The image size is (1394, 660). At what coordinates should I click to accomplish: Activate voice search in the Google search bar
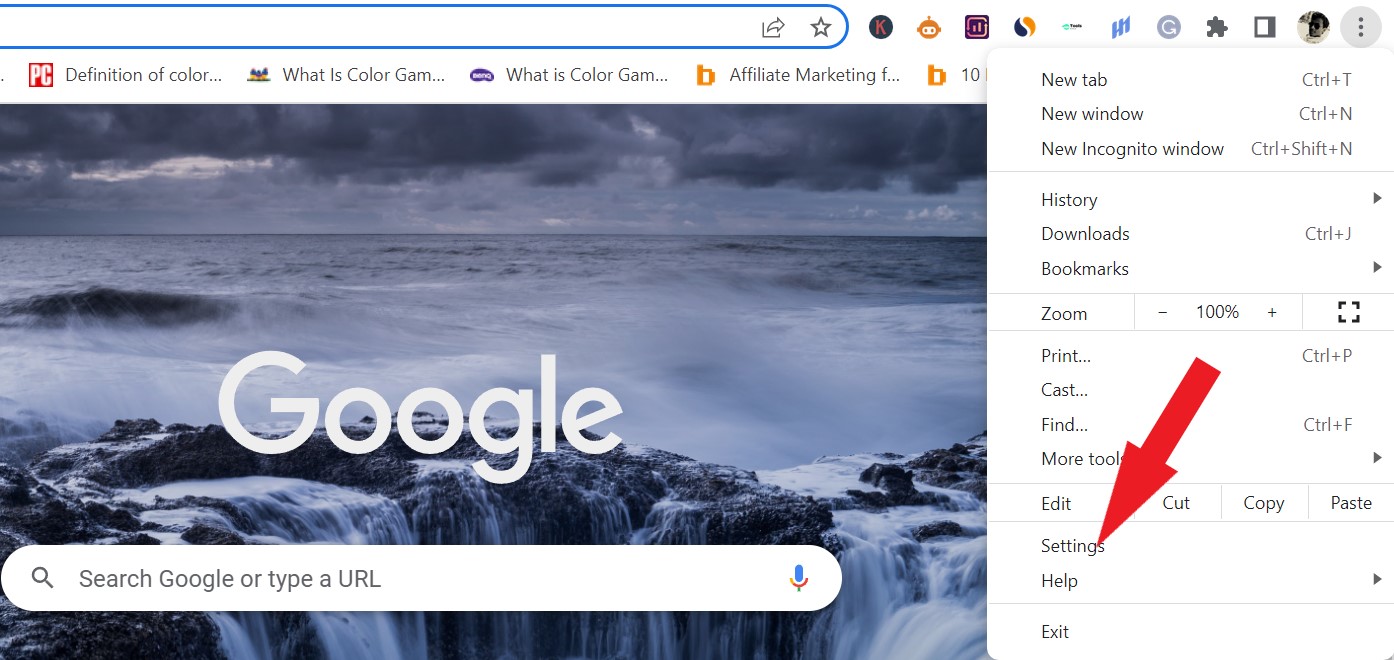798,578
